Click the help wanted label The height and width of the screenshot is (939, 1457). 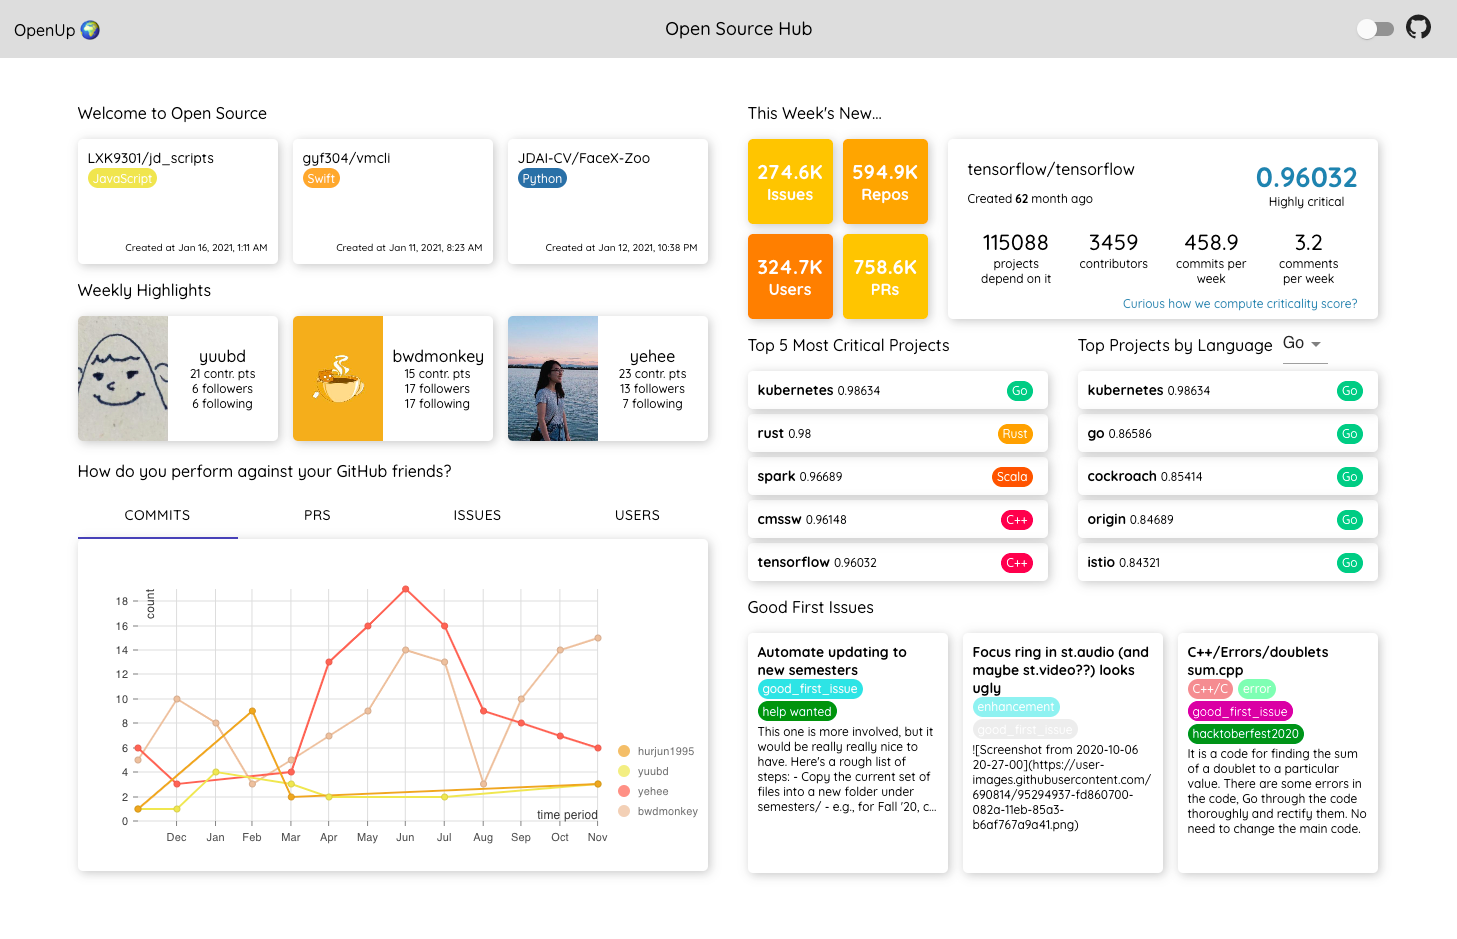click(797, 712)
